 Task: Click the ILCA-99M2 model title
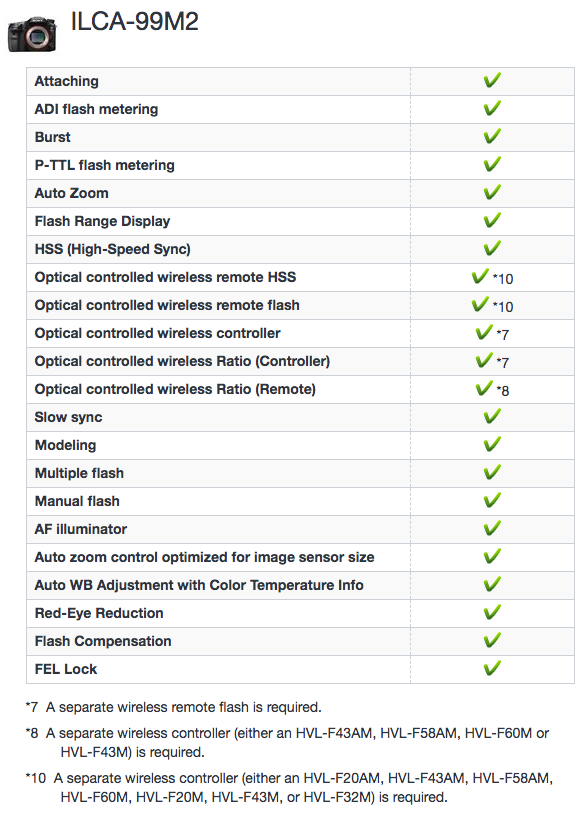click(x=134, y=22)
